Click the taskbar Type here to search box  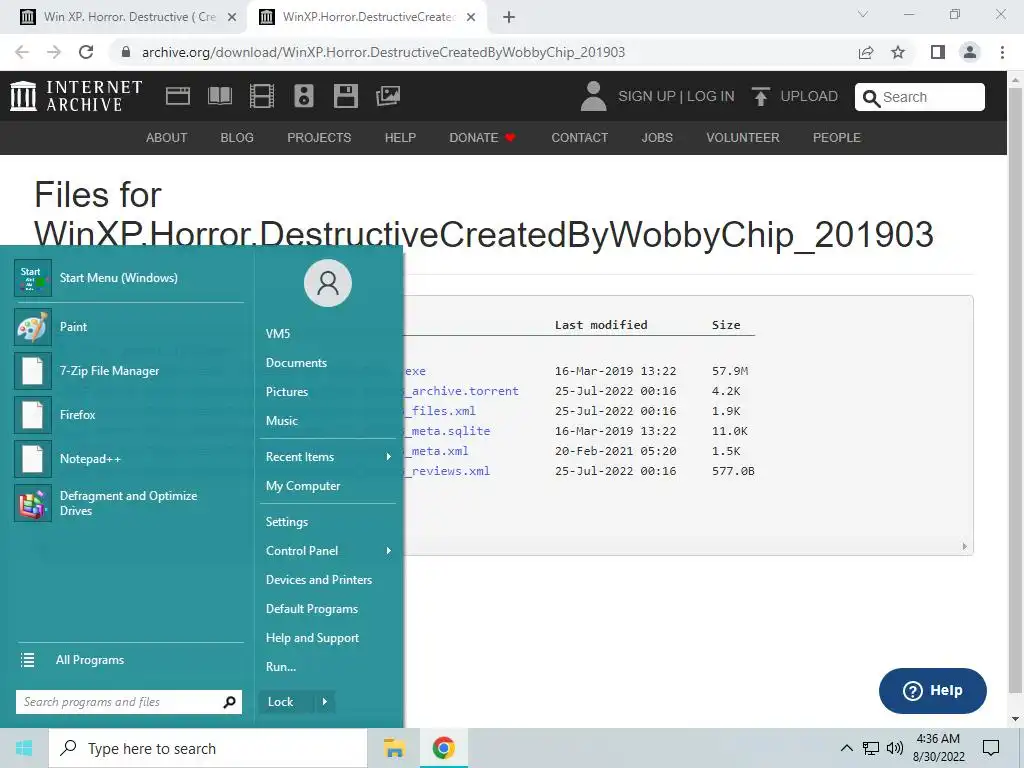pos(208,748)
